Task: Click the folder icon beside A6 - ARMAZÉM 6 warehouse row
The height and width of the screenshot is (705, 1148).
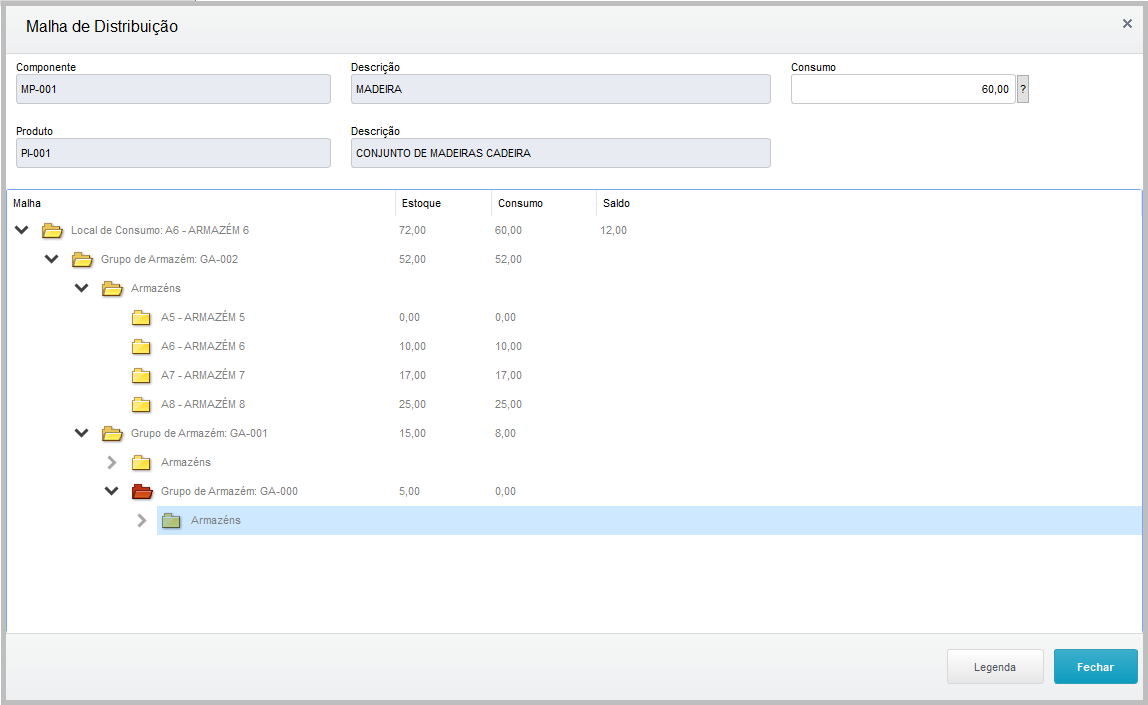Action: point(141,347)
